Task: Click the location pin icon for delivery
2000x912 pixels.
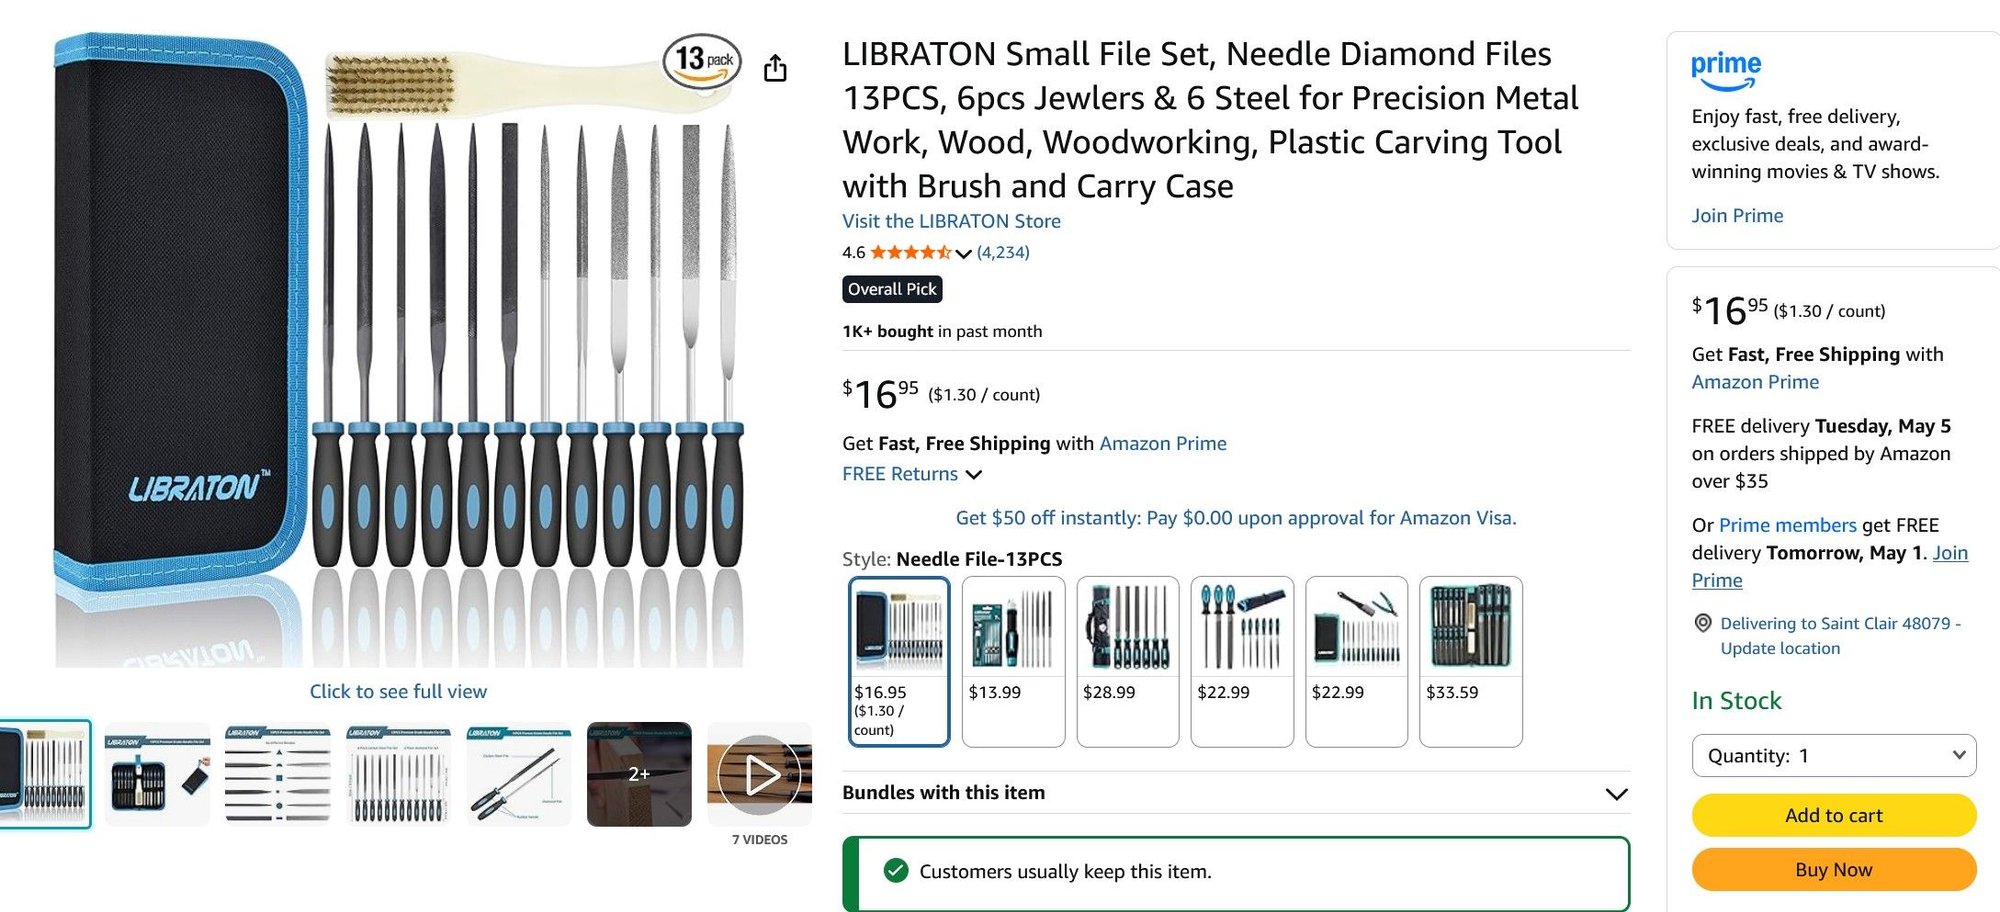Action: coord(1703,623)
